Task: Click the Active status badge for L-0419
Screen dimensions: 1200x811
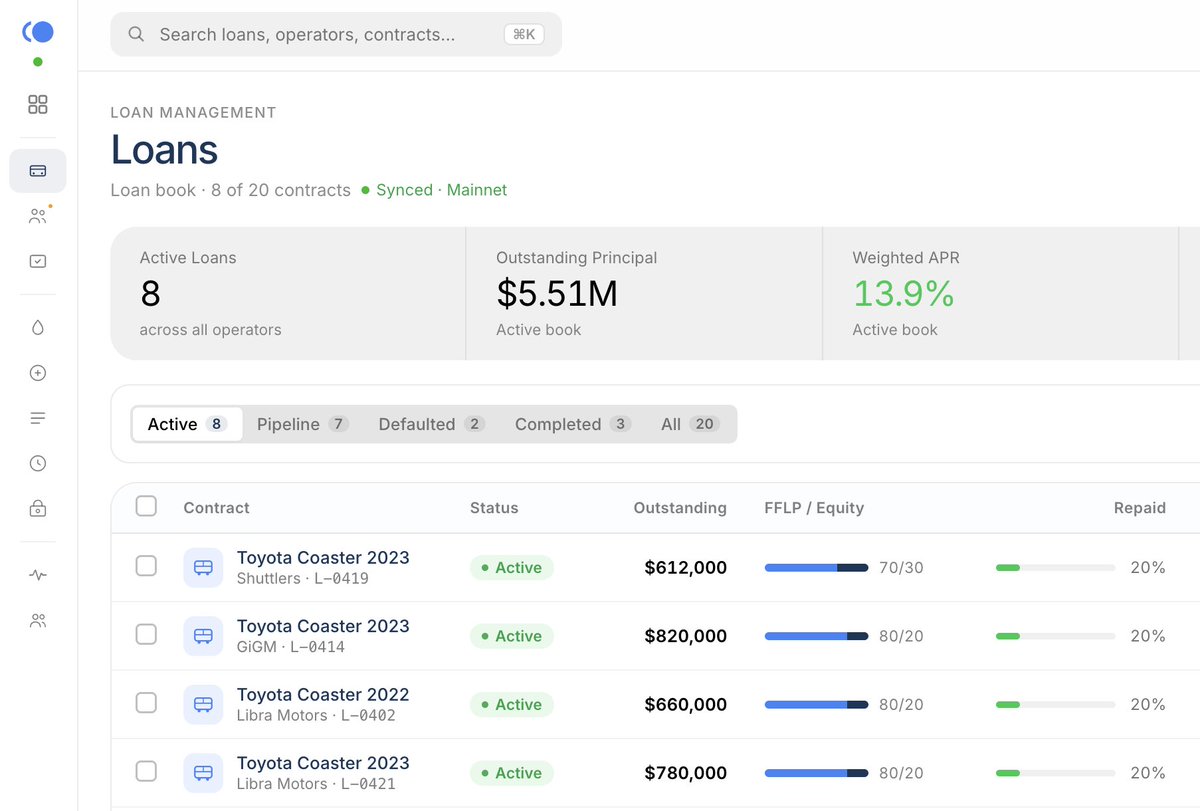Action: click(x=511, y=567)
